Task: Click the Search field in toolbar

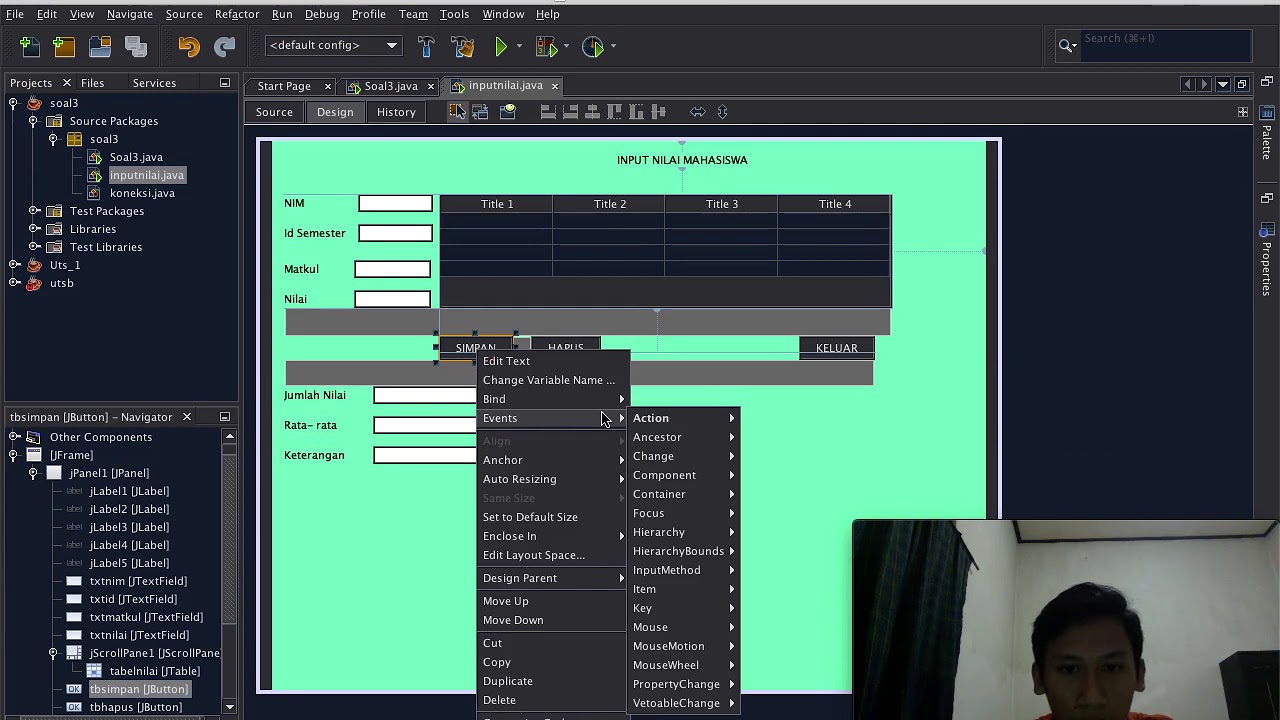Action: [1165, 45]
